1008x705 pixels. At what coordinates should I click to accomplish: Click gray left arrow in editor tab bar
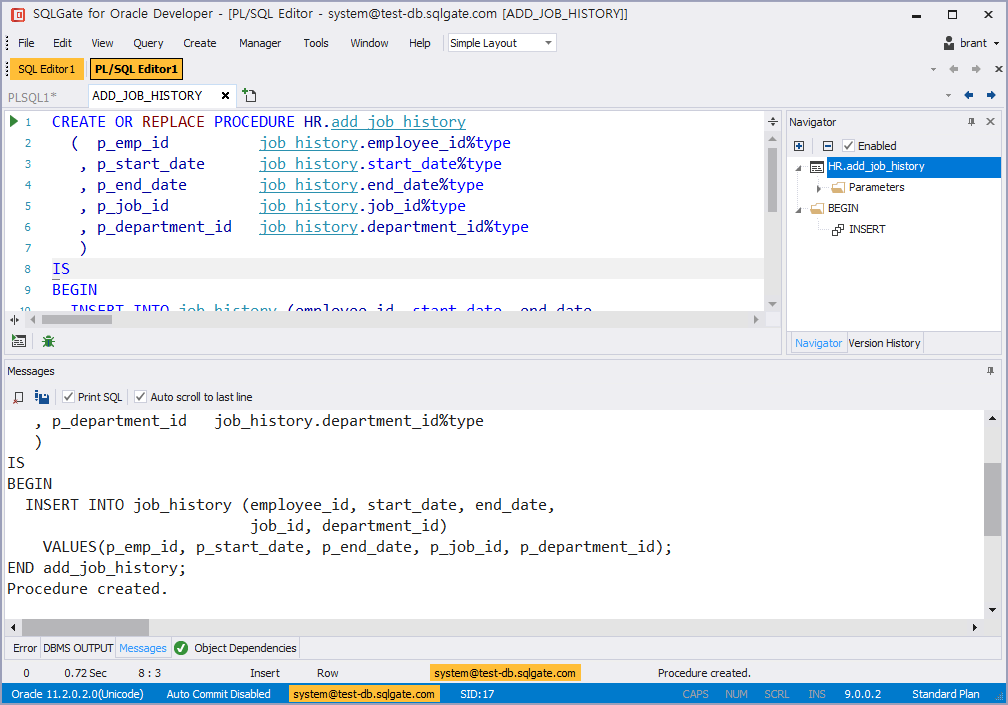coord(953,69)
